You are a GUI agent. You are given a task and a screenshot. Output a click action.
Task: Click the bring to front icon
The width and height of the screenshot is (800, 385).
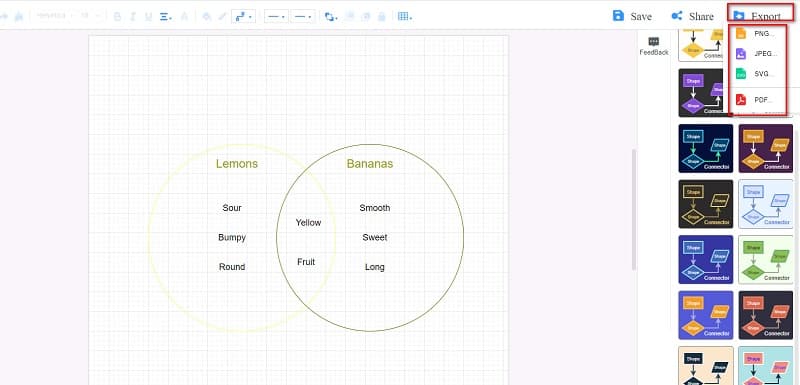(x=350, y=16)
